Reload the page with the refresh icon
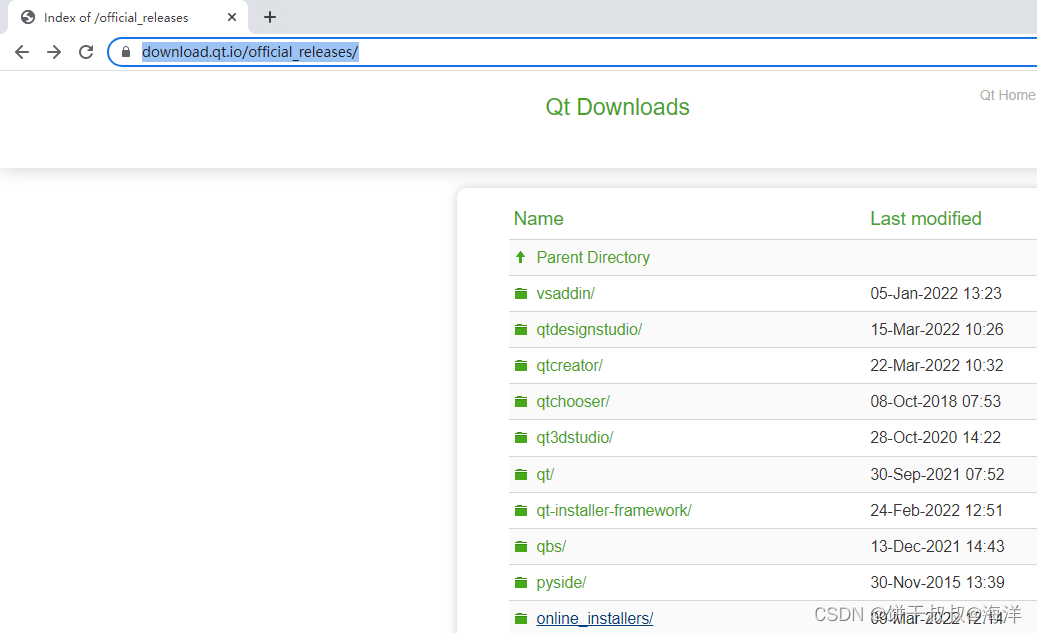The height and width of the screenshot is (633, 1037). click(85, 51)
